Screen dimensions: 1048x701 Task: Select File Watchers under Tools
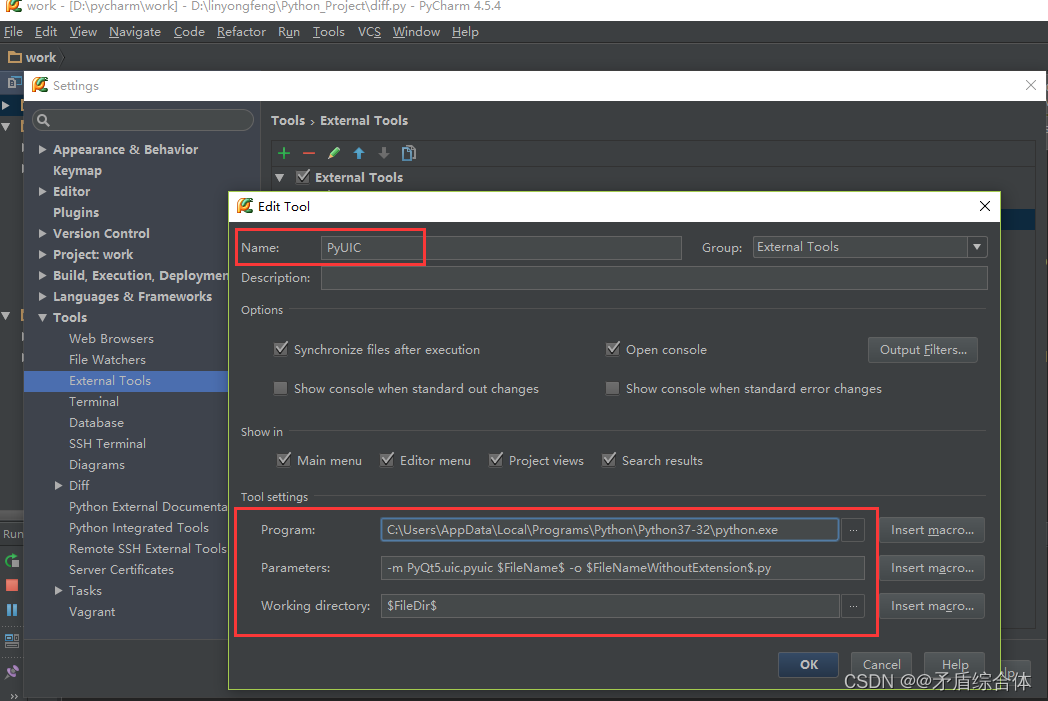tap(108, 360)
